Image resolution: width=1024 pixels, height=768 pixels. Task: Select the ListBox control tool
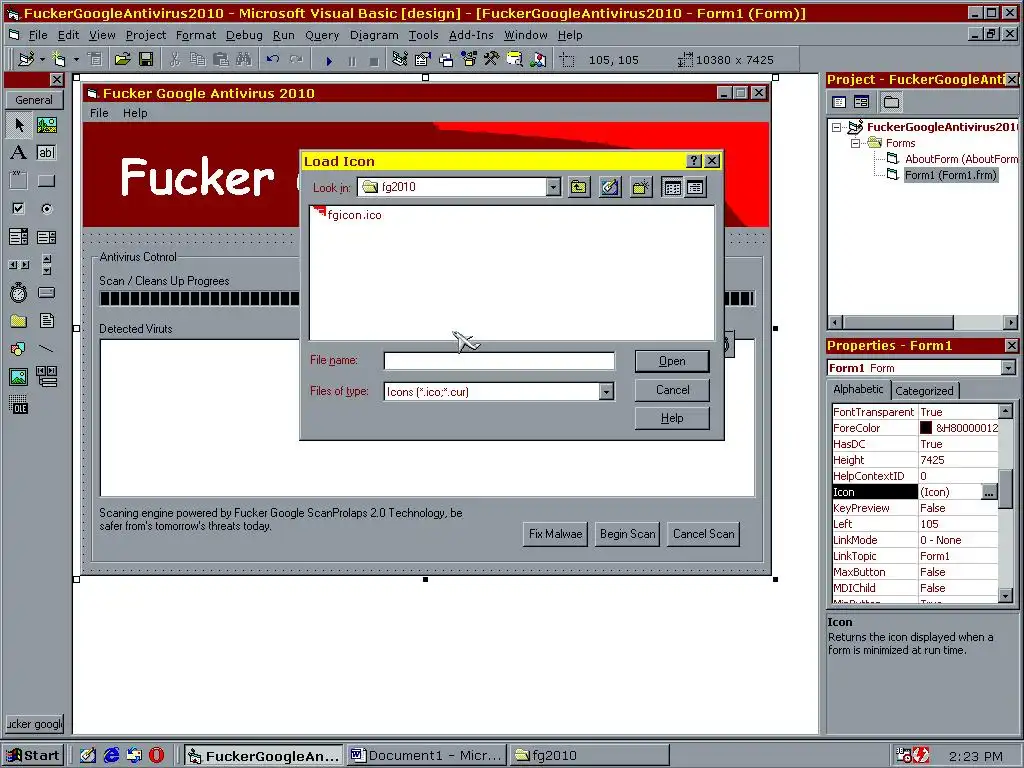pos(46,236)
